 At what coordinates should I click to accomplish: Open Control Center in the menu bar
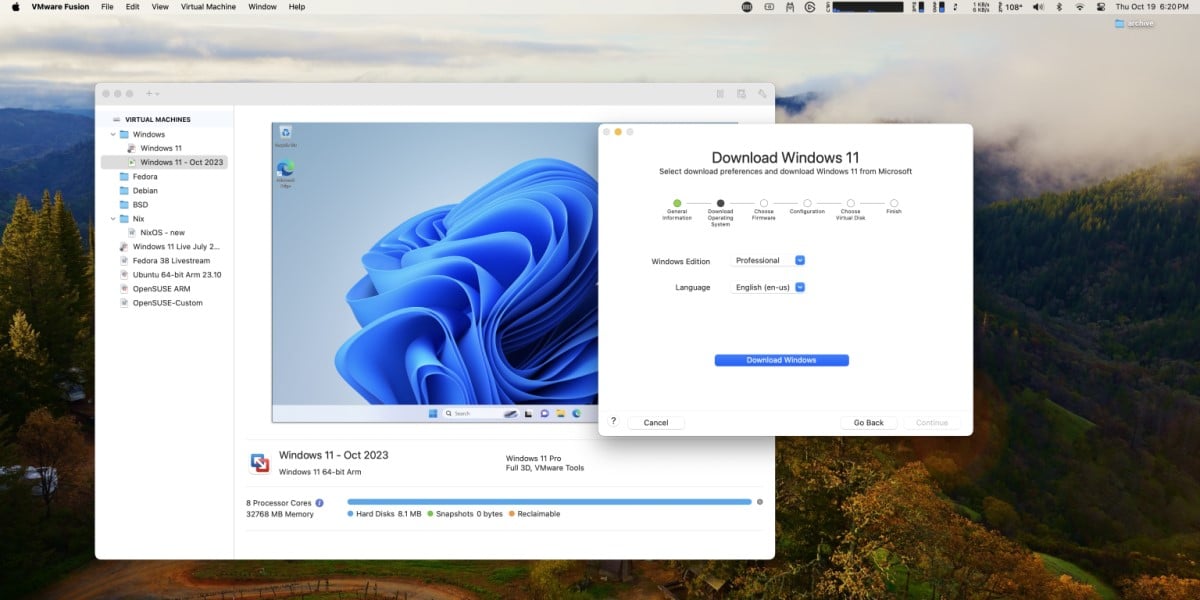[x=1101, y=6]
